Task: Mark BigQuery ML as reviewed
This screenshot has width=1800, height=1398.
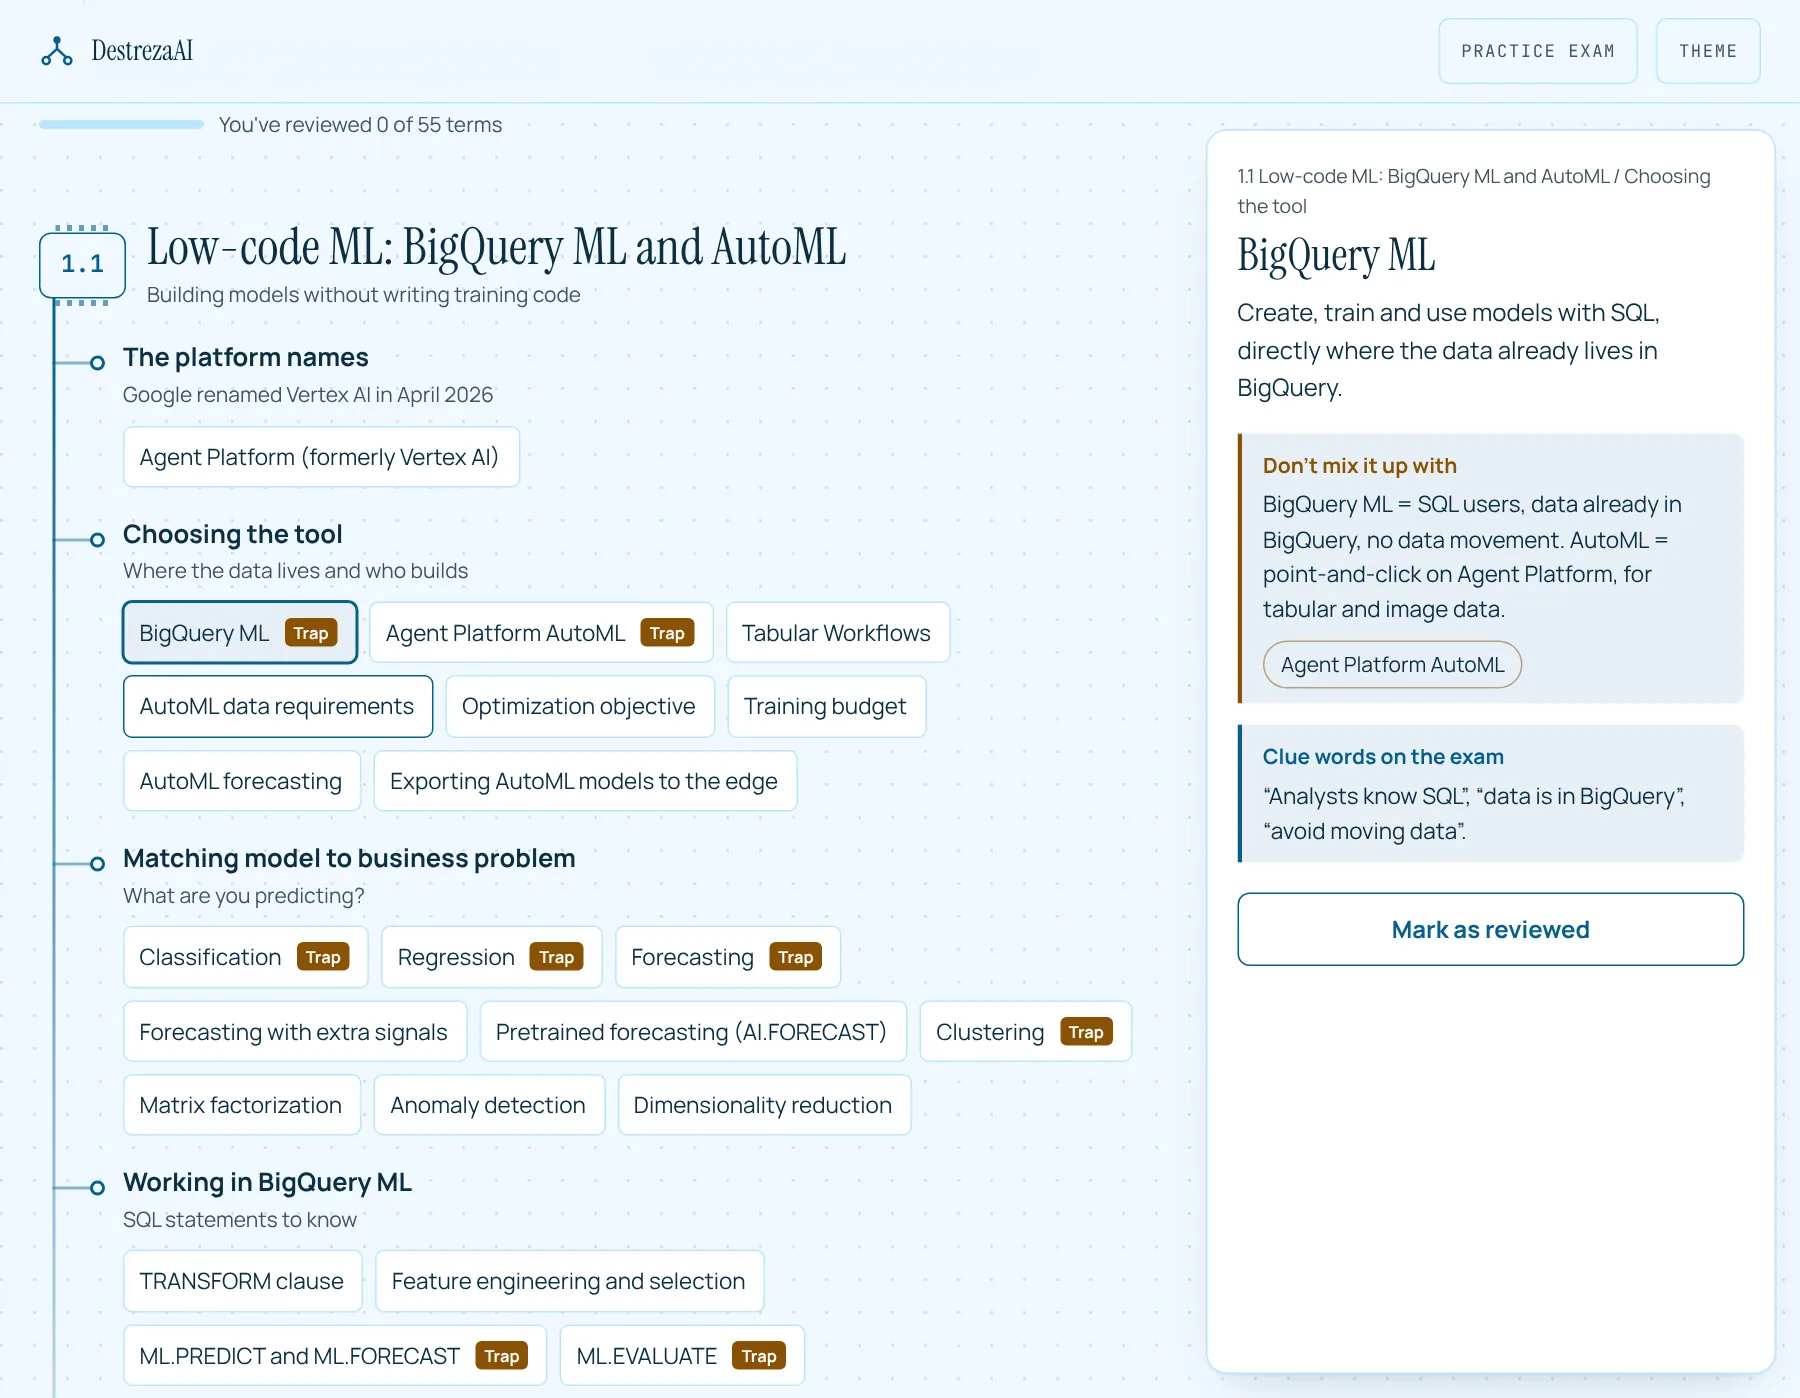Action: [x=1490, y=929]
